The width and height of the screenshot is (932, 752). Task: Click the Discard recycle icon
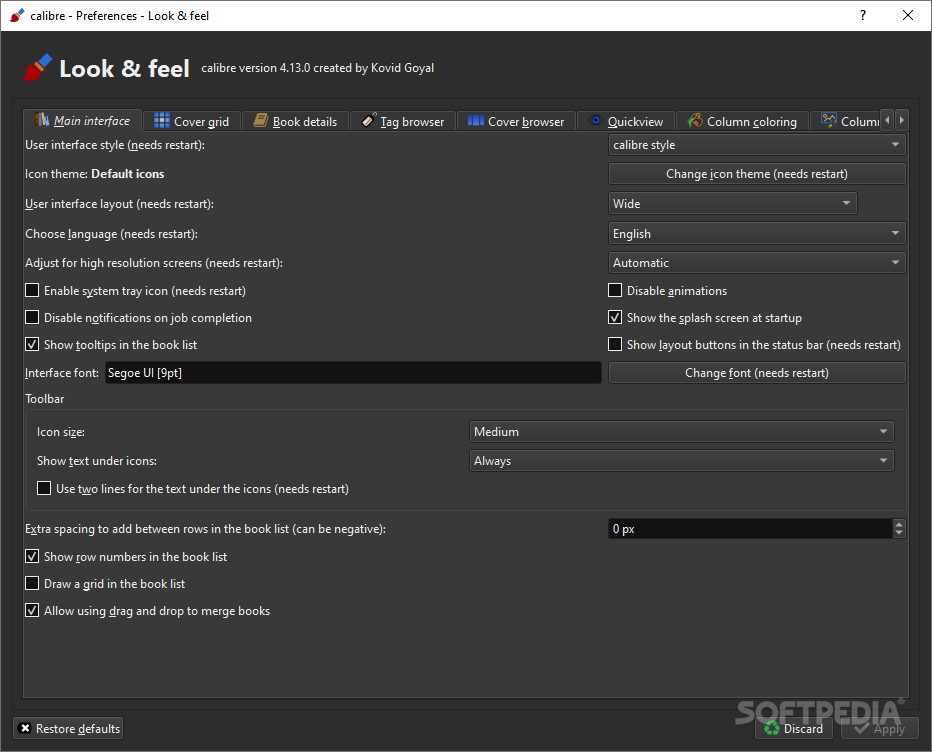772,728
